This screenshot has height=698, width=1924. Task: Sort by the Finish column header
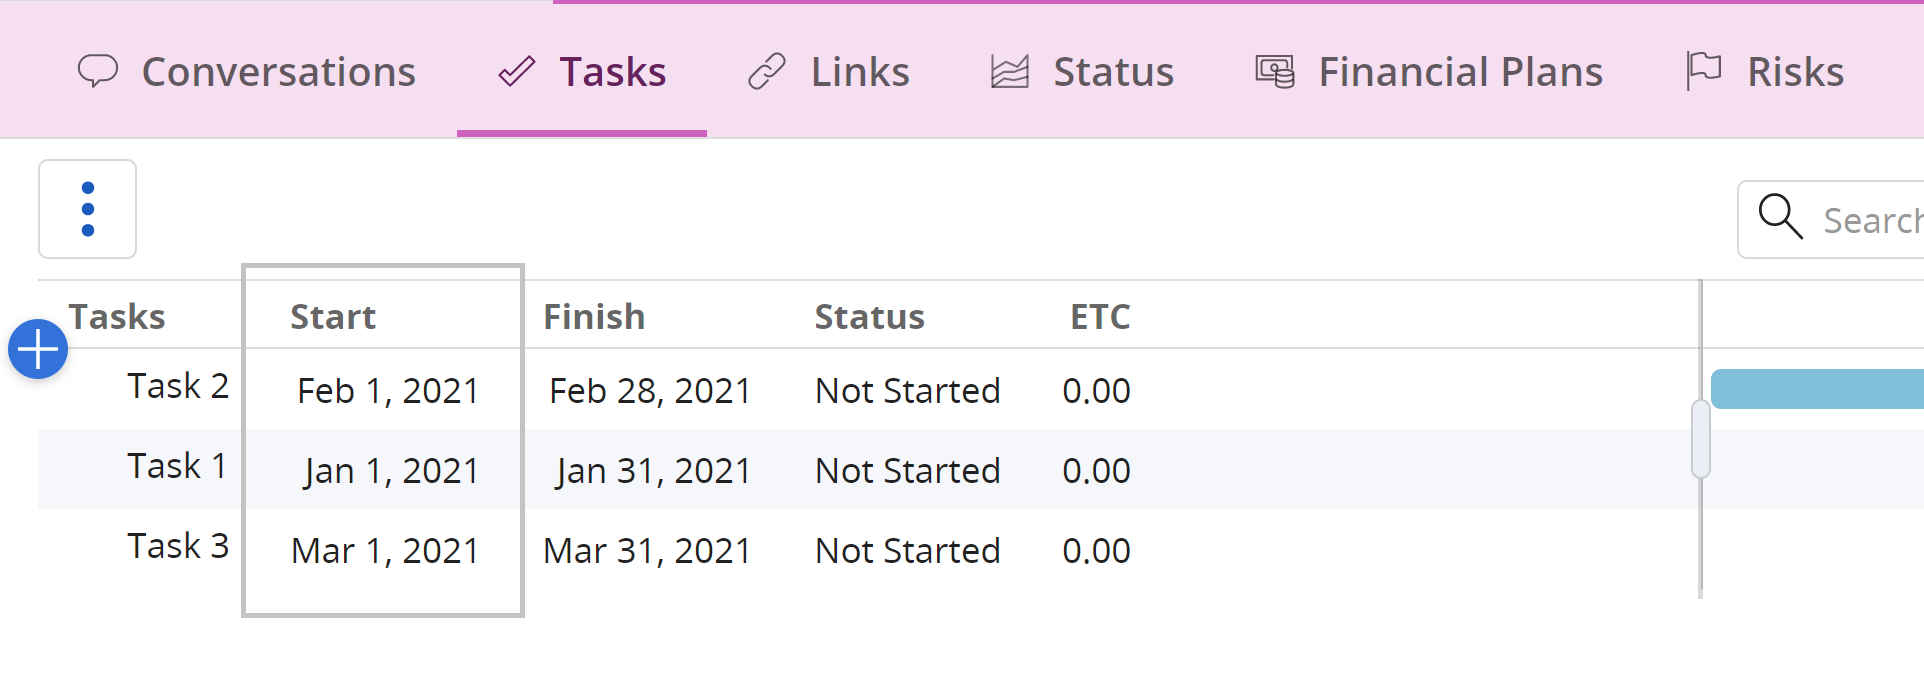[x=594, y=317]
